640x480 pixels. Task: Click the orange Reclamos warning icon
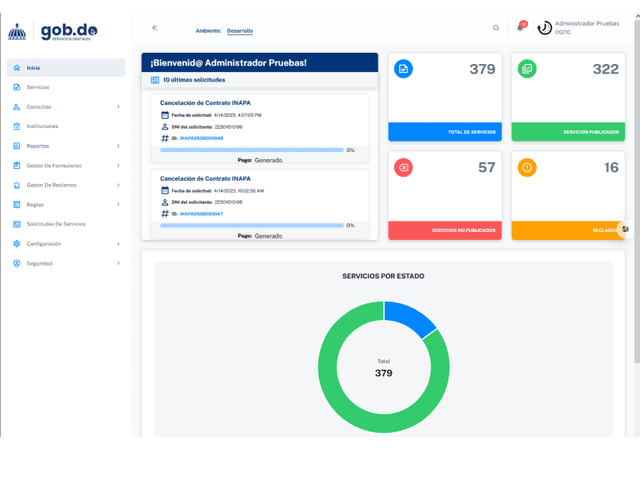527,167
